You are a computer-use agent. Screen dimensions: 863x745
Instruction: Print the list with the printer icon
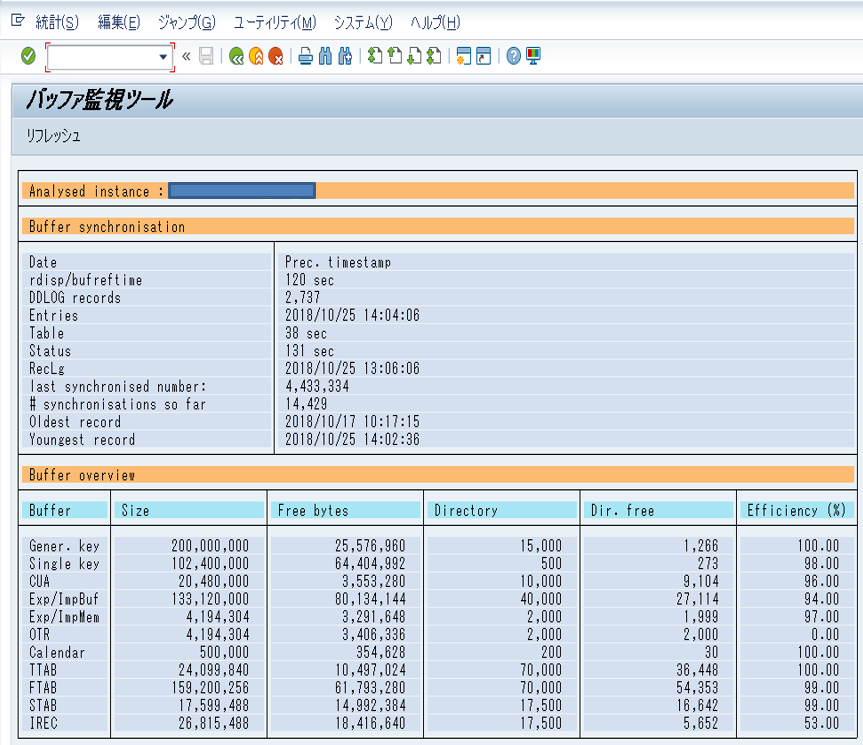305,56
